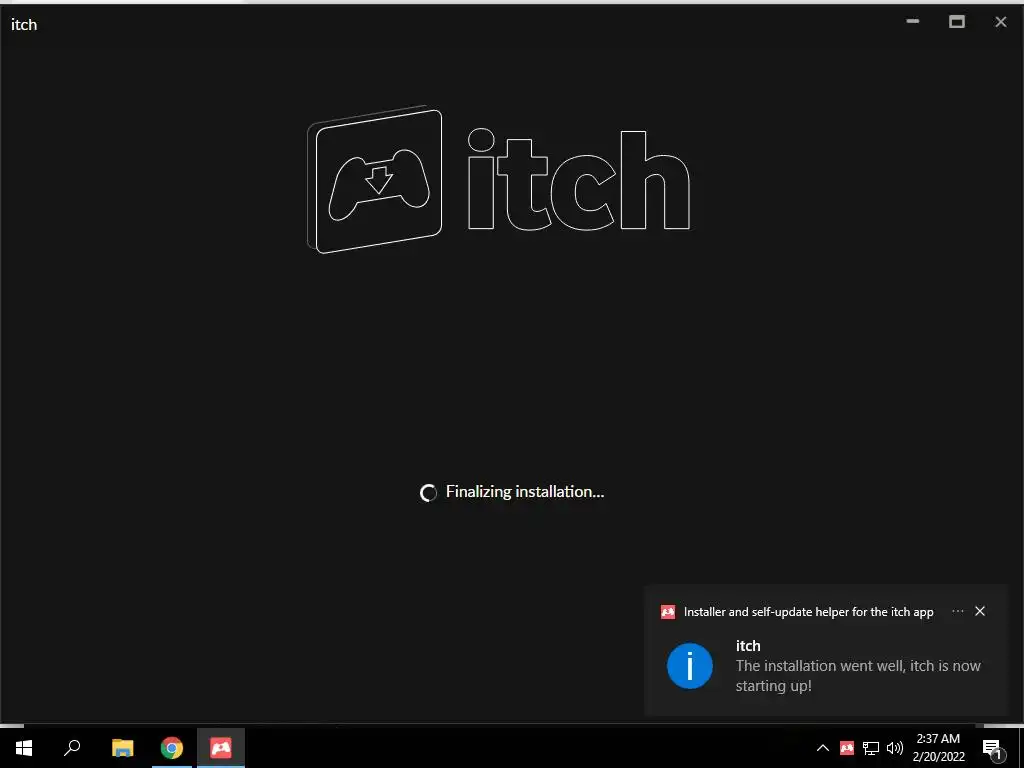This screenshot has height=768, width=1024.
Task: Open network status from the tray
Action: (871, 748)
